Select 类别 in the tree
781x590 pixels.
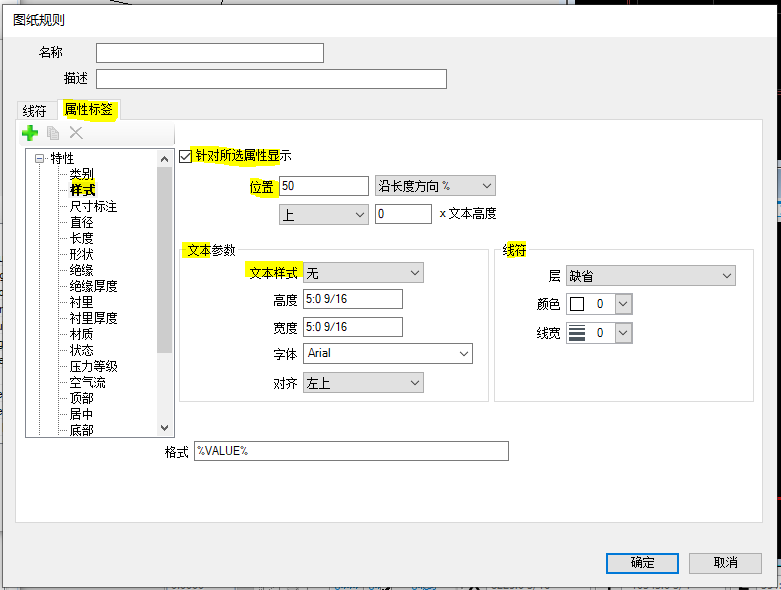pyautogui.click(x=81, y=174)
